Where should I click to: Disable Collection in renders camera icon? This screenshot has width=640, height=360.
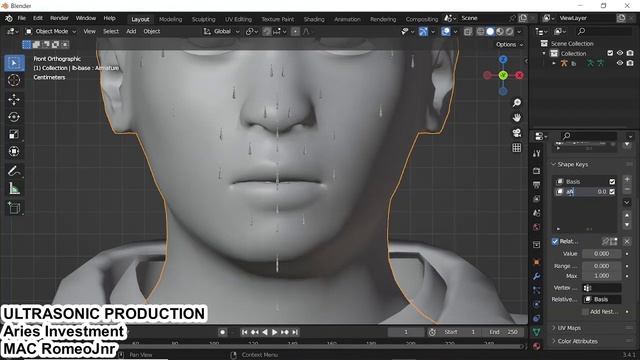click(x=630, y=53)
